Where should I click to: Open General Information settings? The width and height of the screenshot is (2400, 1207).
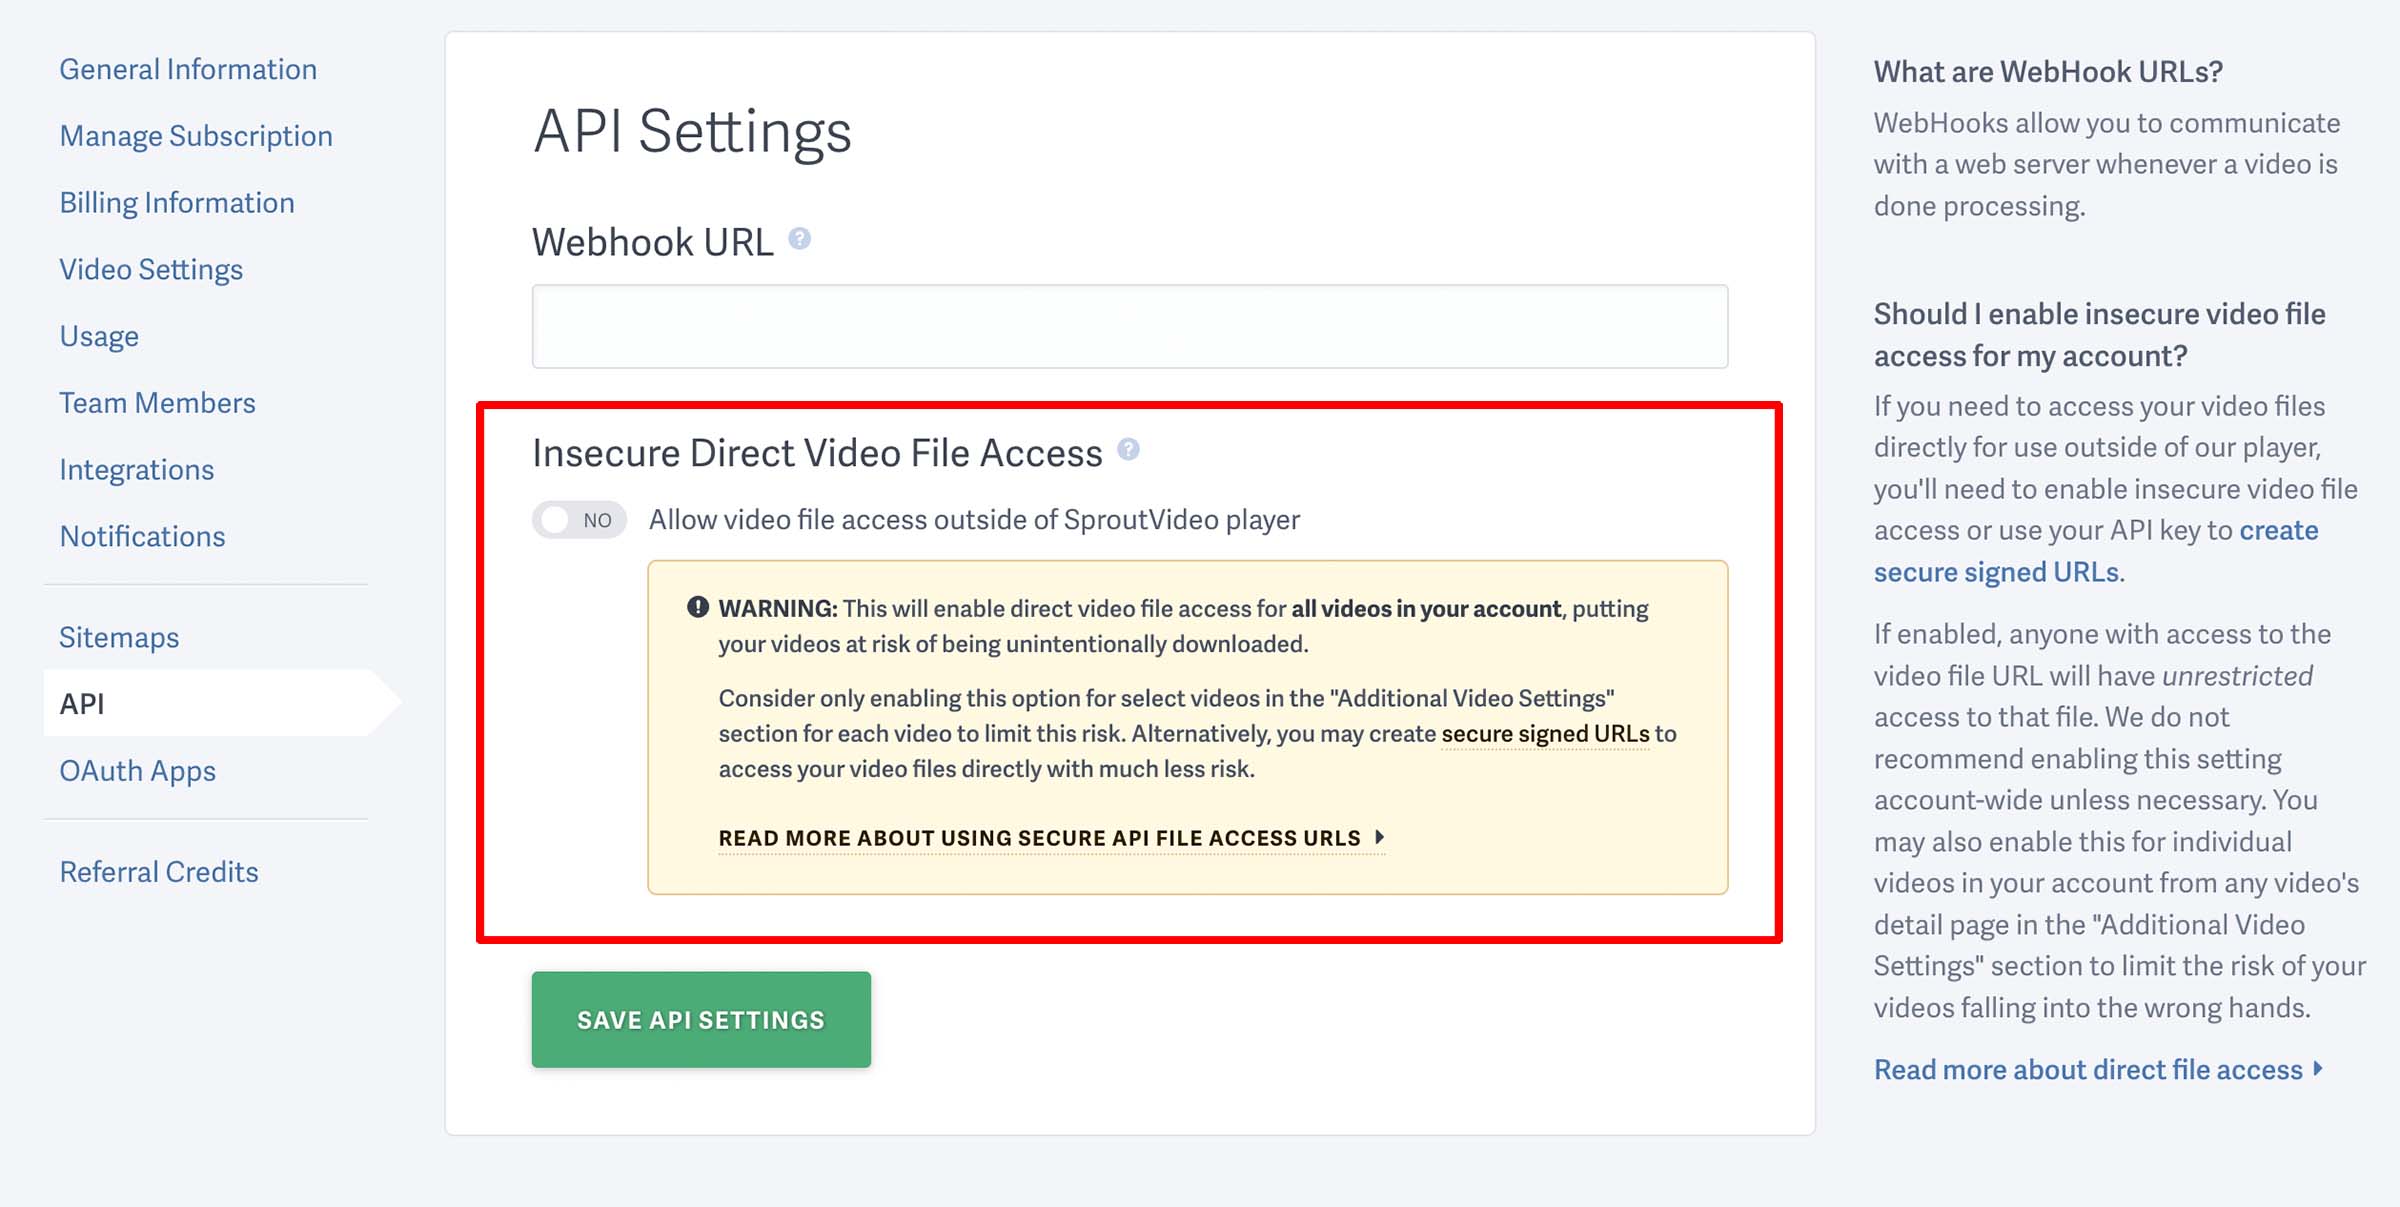coord(189,68)
